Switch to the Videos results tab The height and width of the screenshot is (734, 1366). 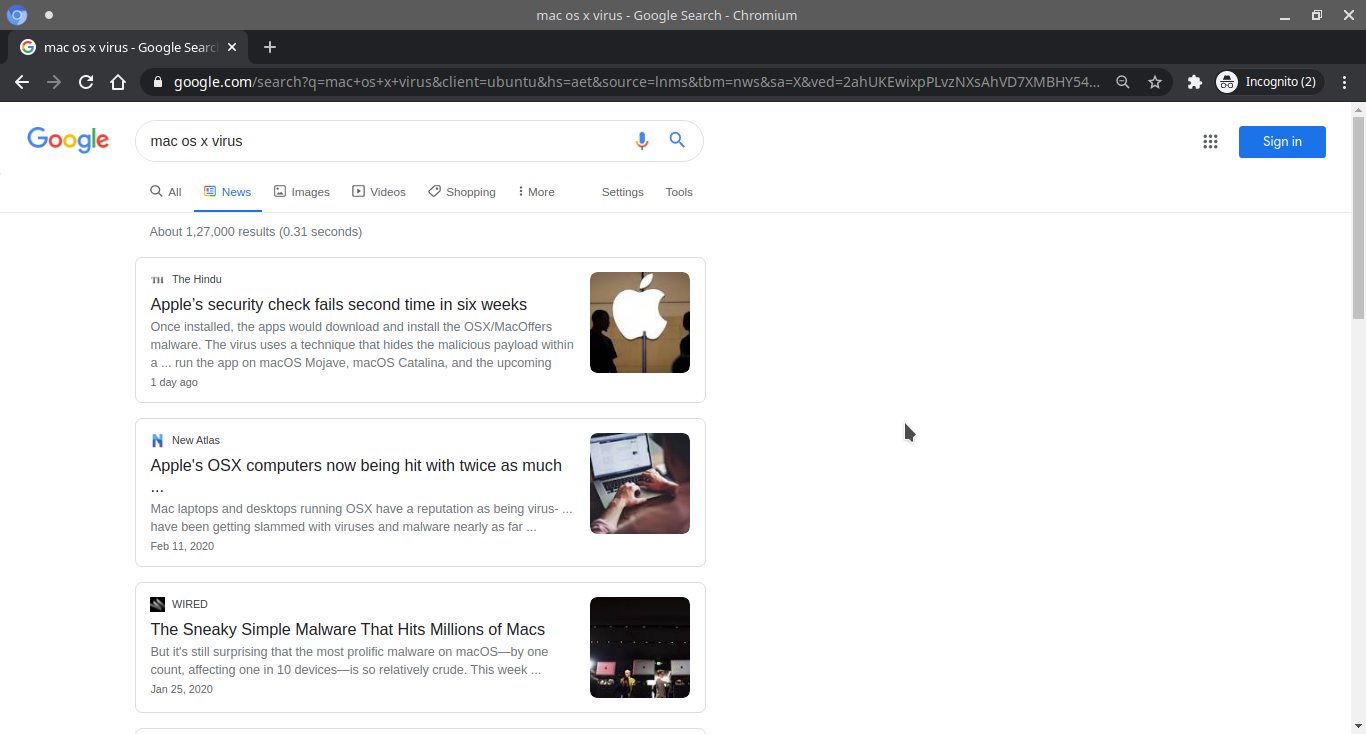coord(379,192)
